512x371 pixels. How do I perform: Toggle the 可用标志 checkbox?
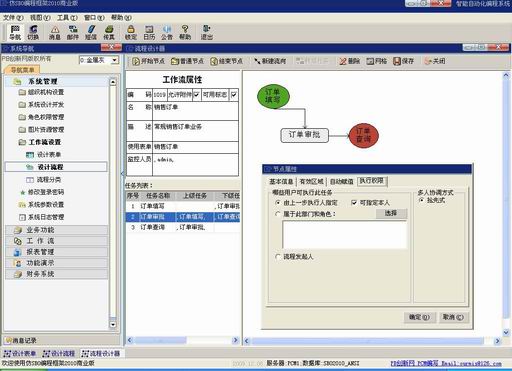pos(234,95)
